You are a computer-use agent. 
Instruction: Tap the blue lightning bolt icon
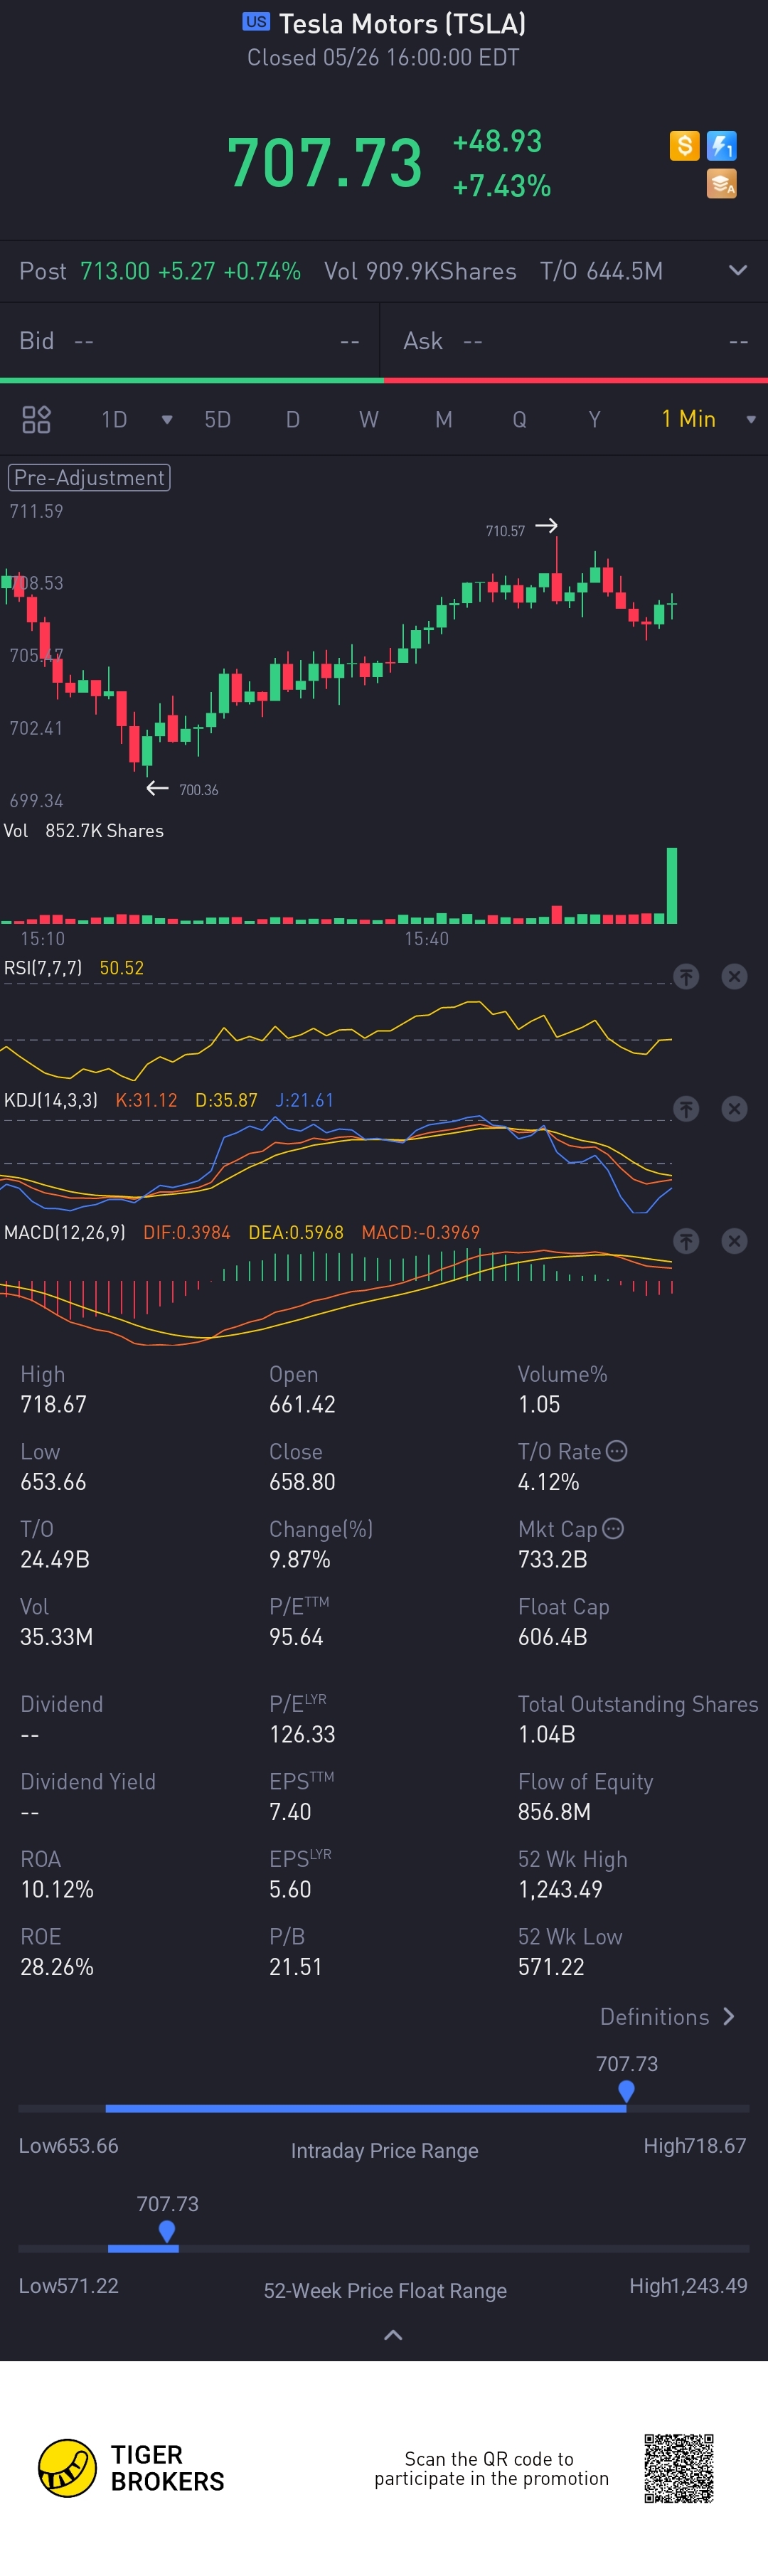(x=722, y=146)
